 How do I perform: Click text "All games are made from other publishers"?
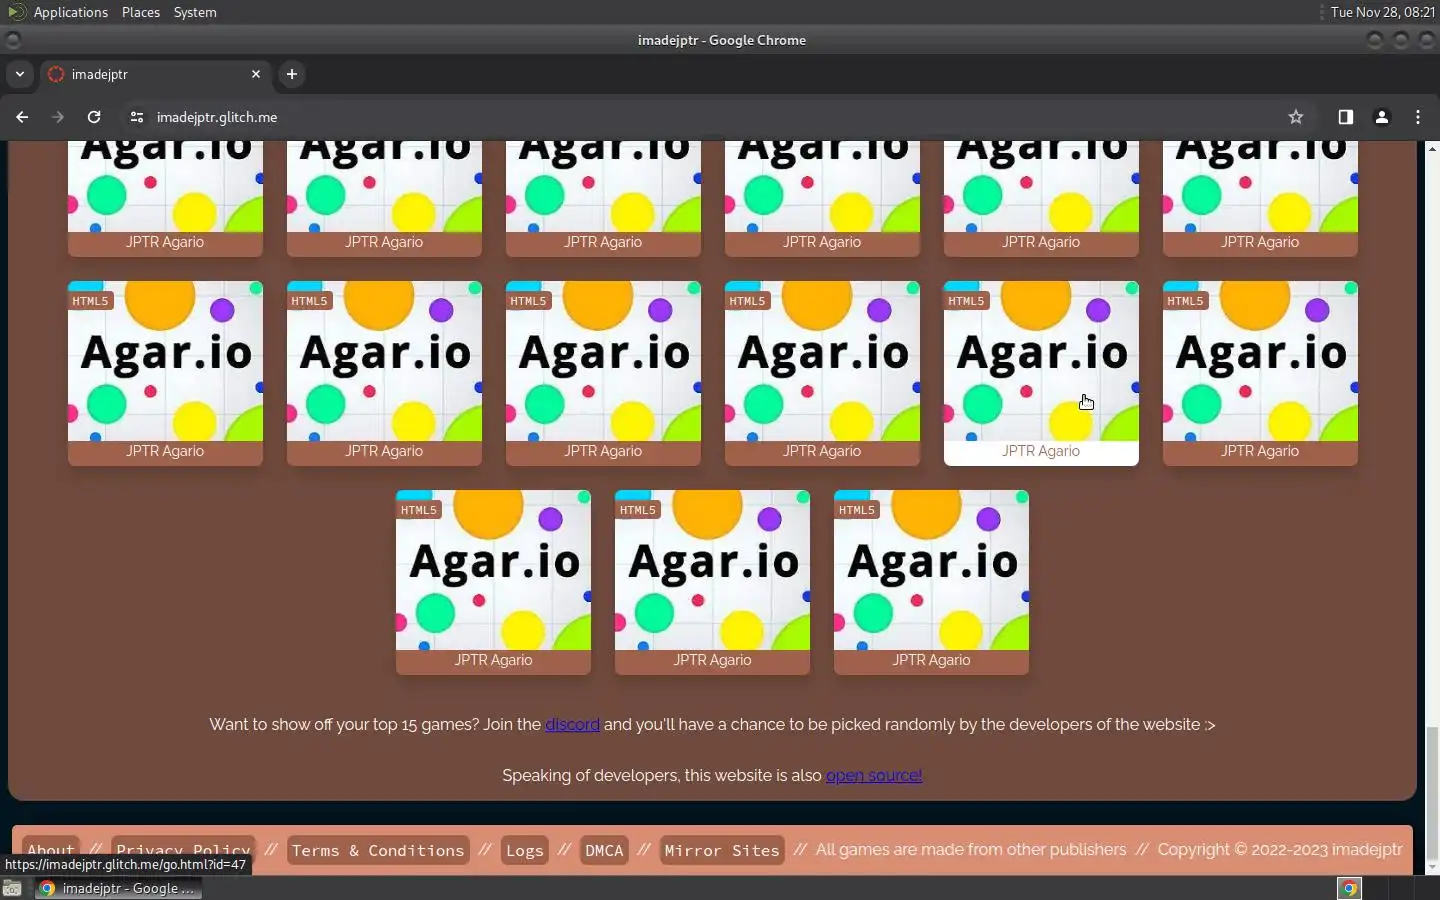pyautogui.click(x=971, y=849)
